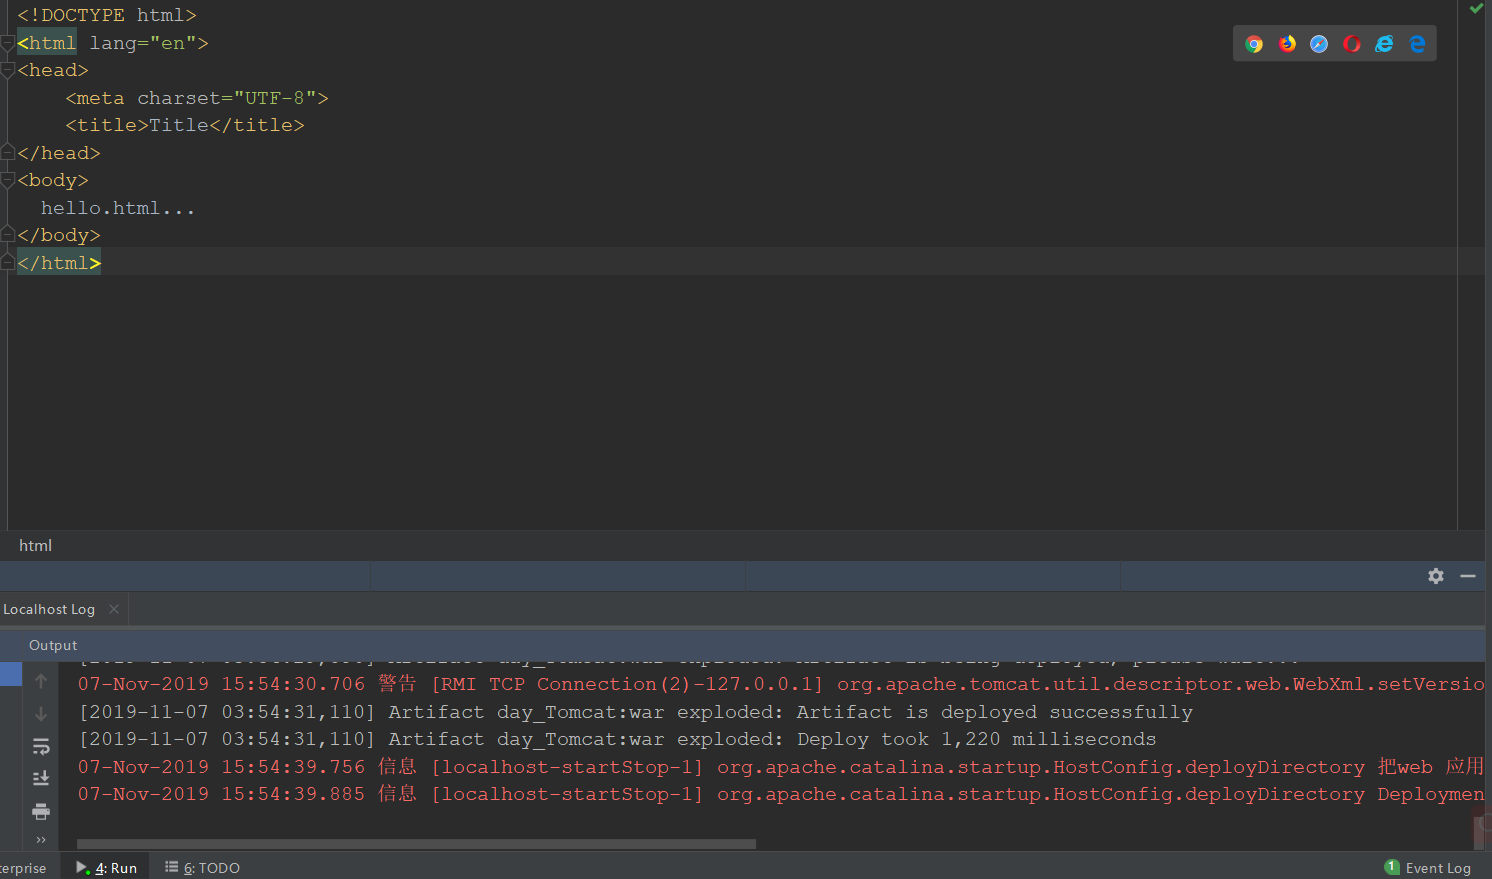
Task: Close the Localhost Log tab
Action: tap(113, 608)
